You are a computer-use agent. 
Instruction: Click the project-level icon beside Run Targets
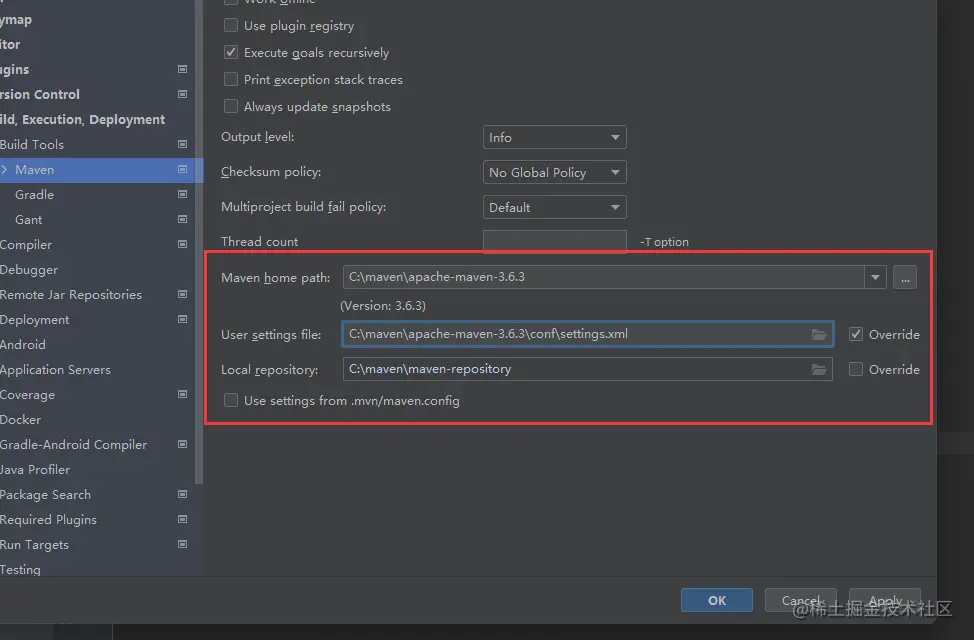coord(183,544)
